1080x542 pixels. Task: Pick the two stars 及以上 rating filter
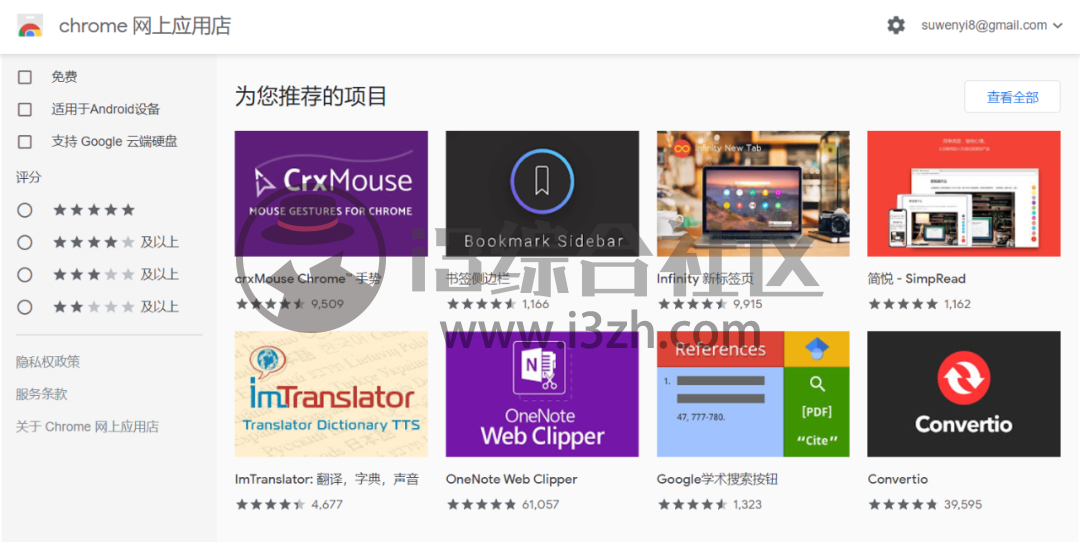[25, 307]
